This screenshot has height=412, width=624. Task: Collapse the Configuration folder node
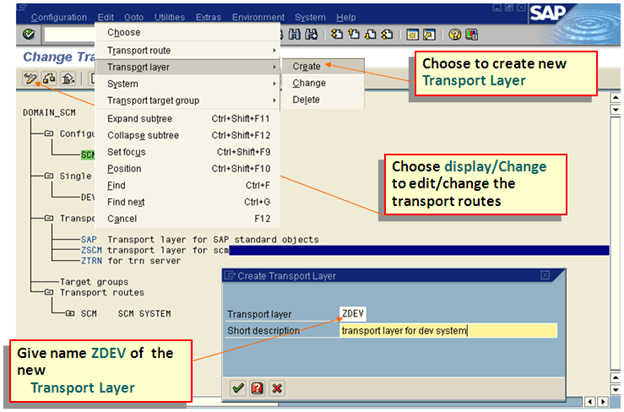pos(49,133)
